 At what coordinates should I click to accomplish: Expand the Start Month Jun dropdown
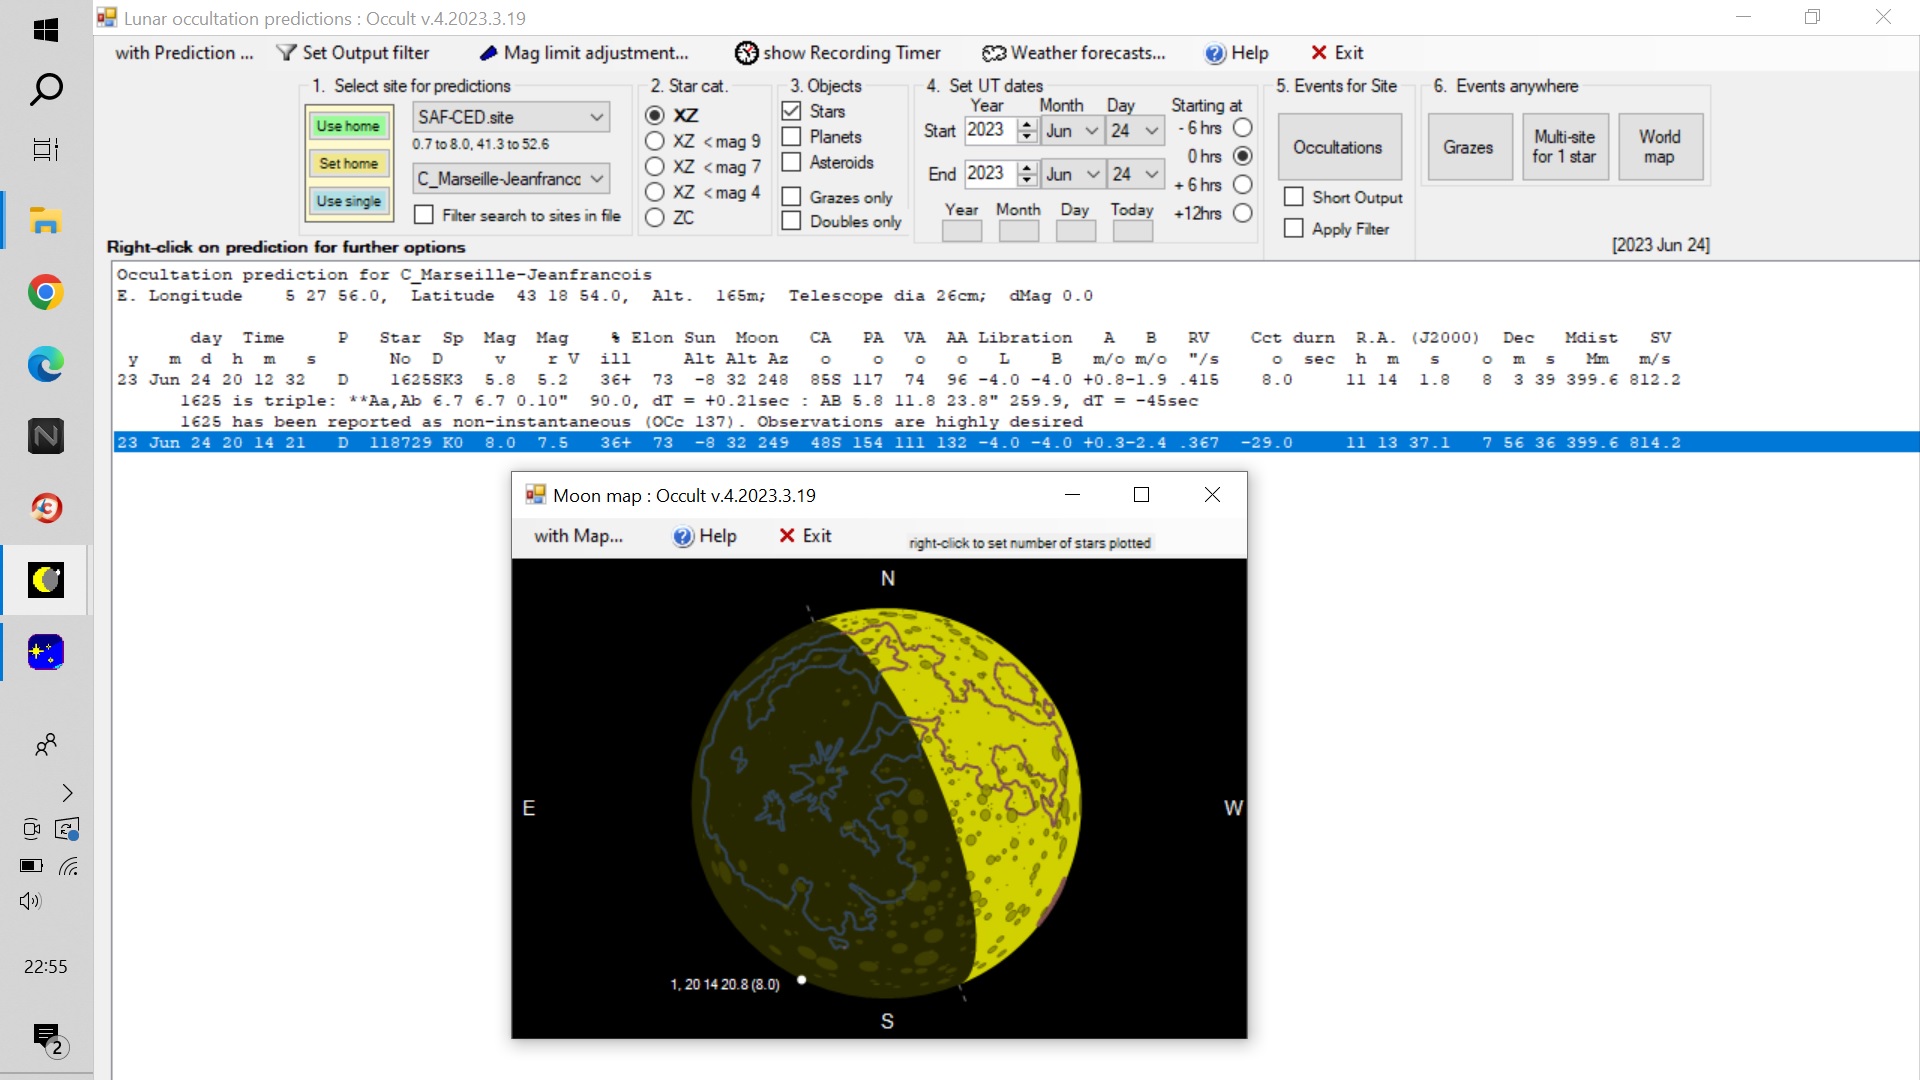(1091, 131)
